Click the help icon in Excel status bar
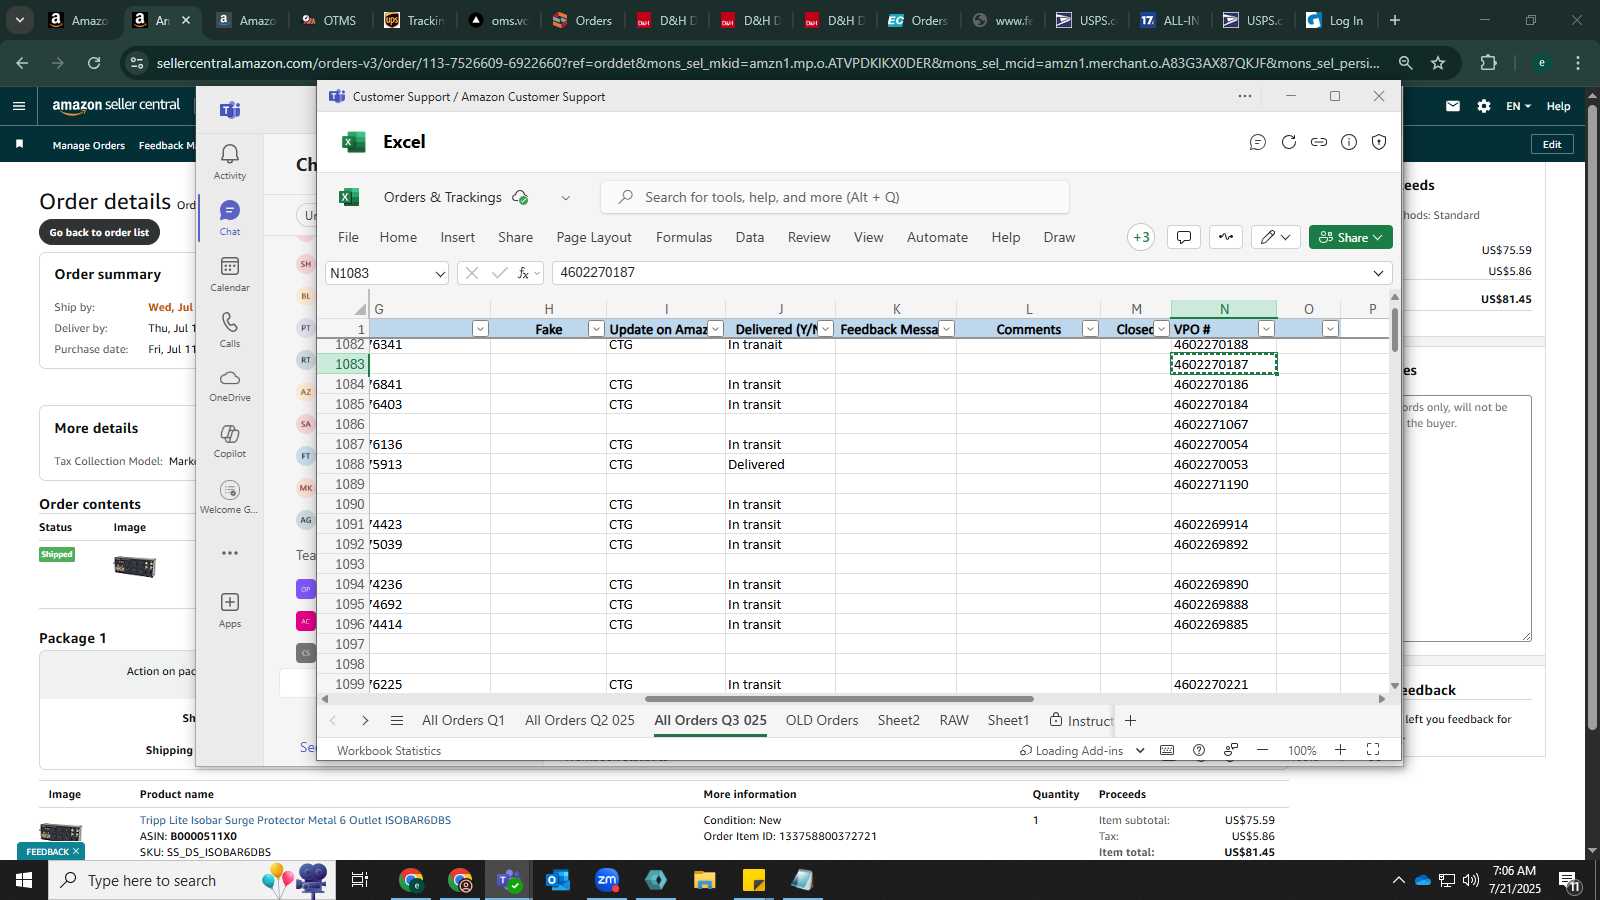1600x900 pixels. 1198,750
